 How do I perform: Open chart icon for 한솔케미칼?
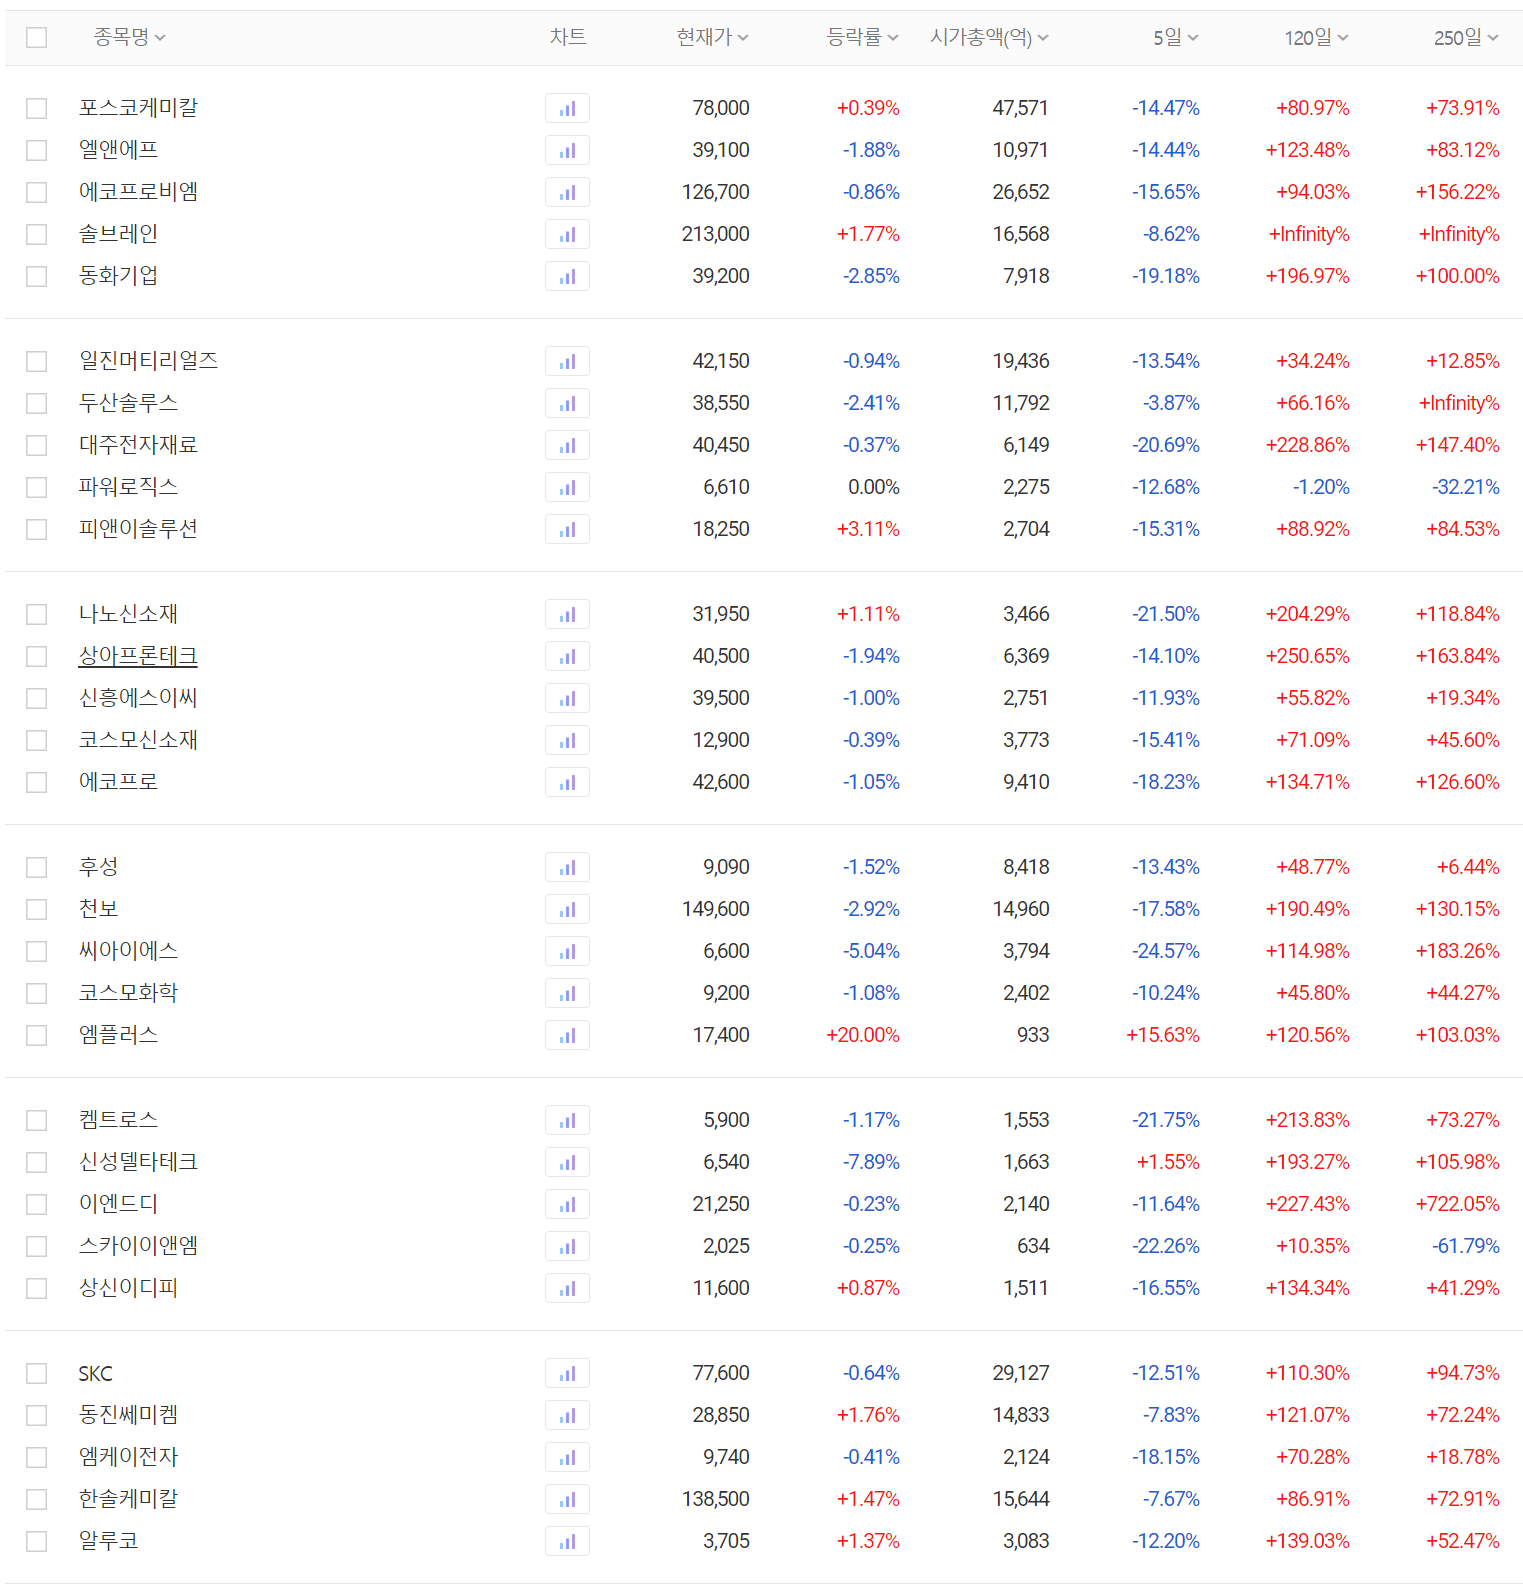tap(567, 1499)
